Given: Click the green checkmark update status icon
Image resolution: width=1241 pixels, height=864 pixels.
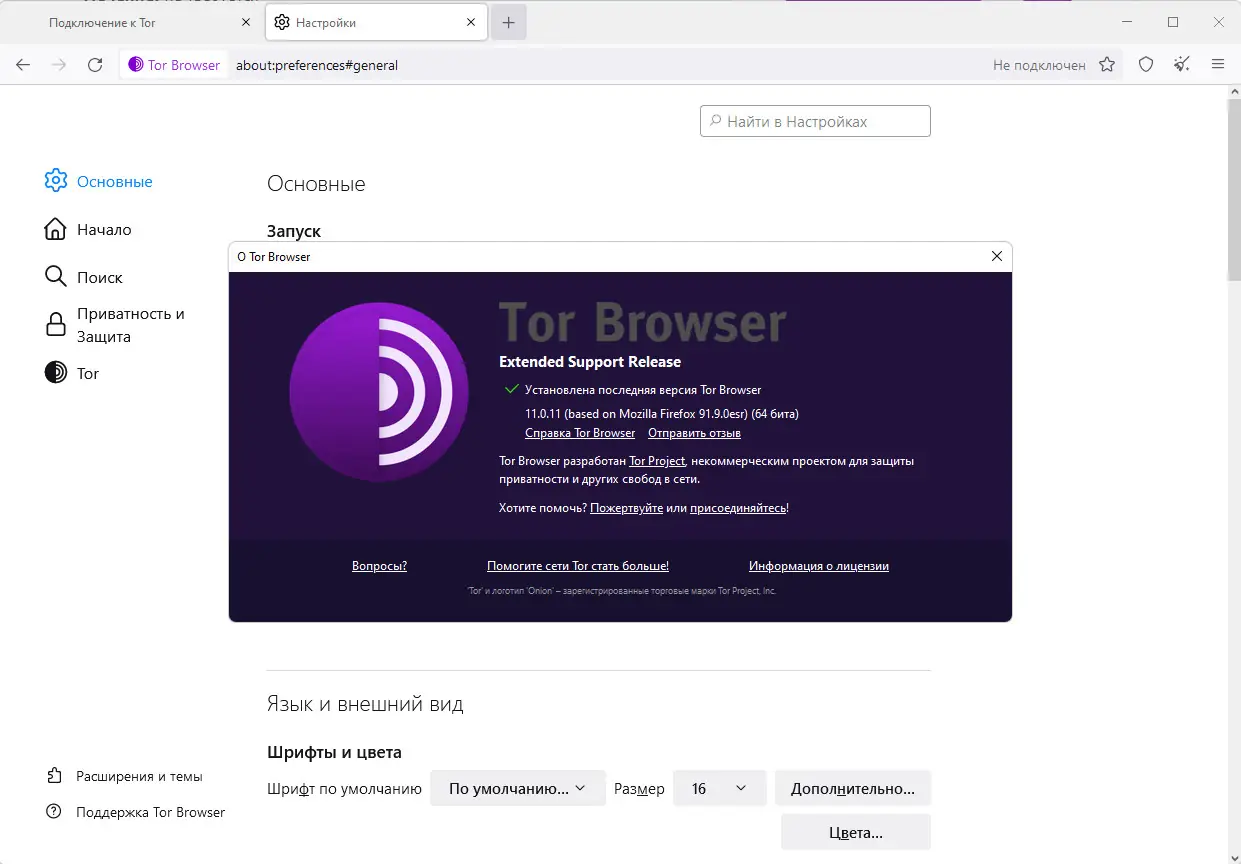Looking at the screenshot, I should 511,389.
